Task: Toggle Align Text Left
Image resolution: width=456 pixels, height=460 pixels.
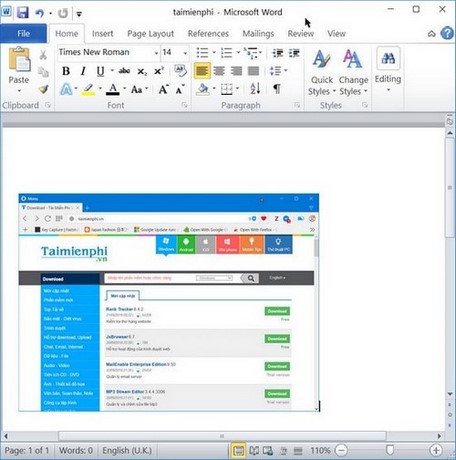Action: 202,71
